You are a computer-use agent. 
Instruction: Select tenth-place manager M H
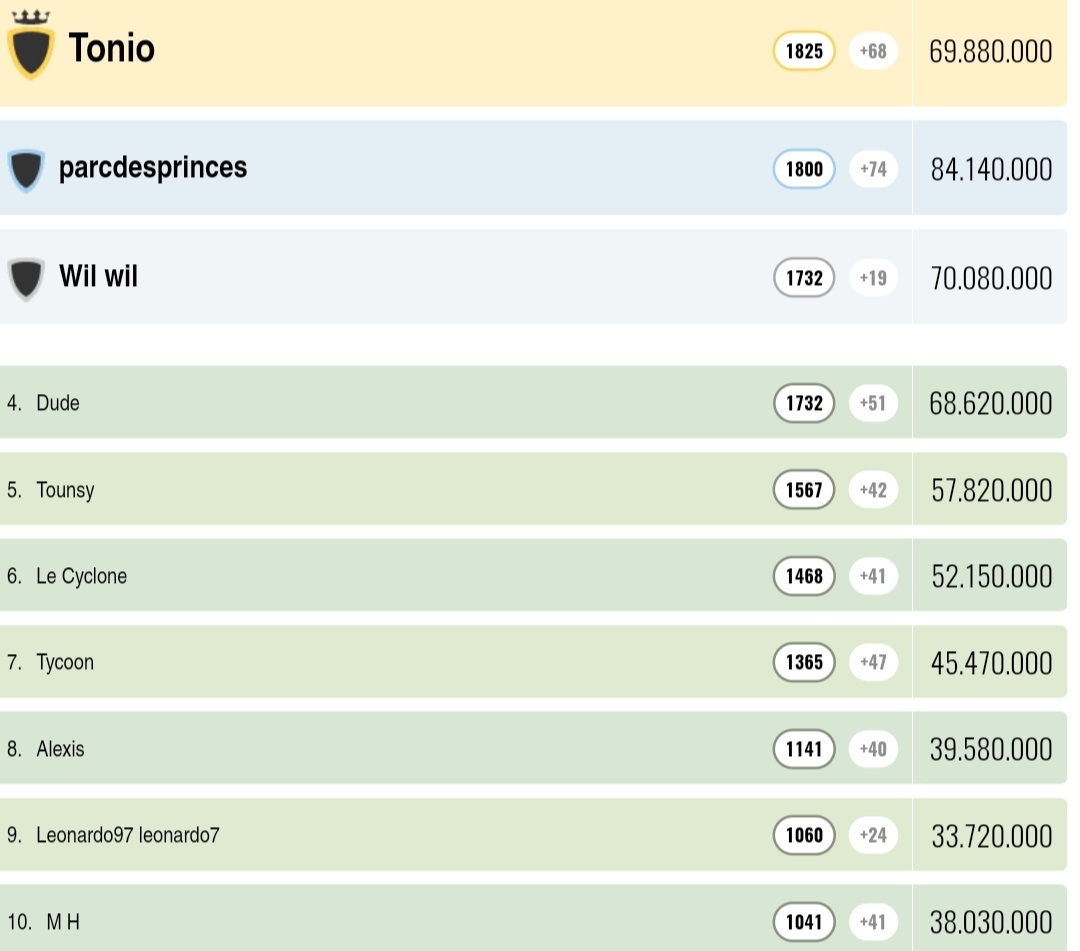(x=63, y=921)
